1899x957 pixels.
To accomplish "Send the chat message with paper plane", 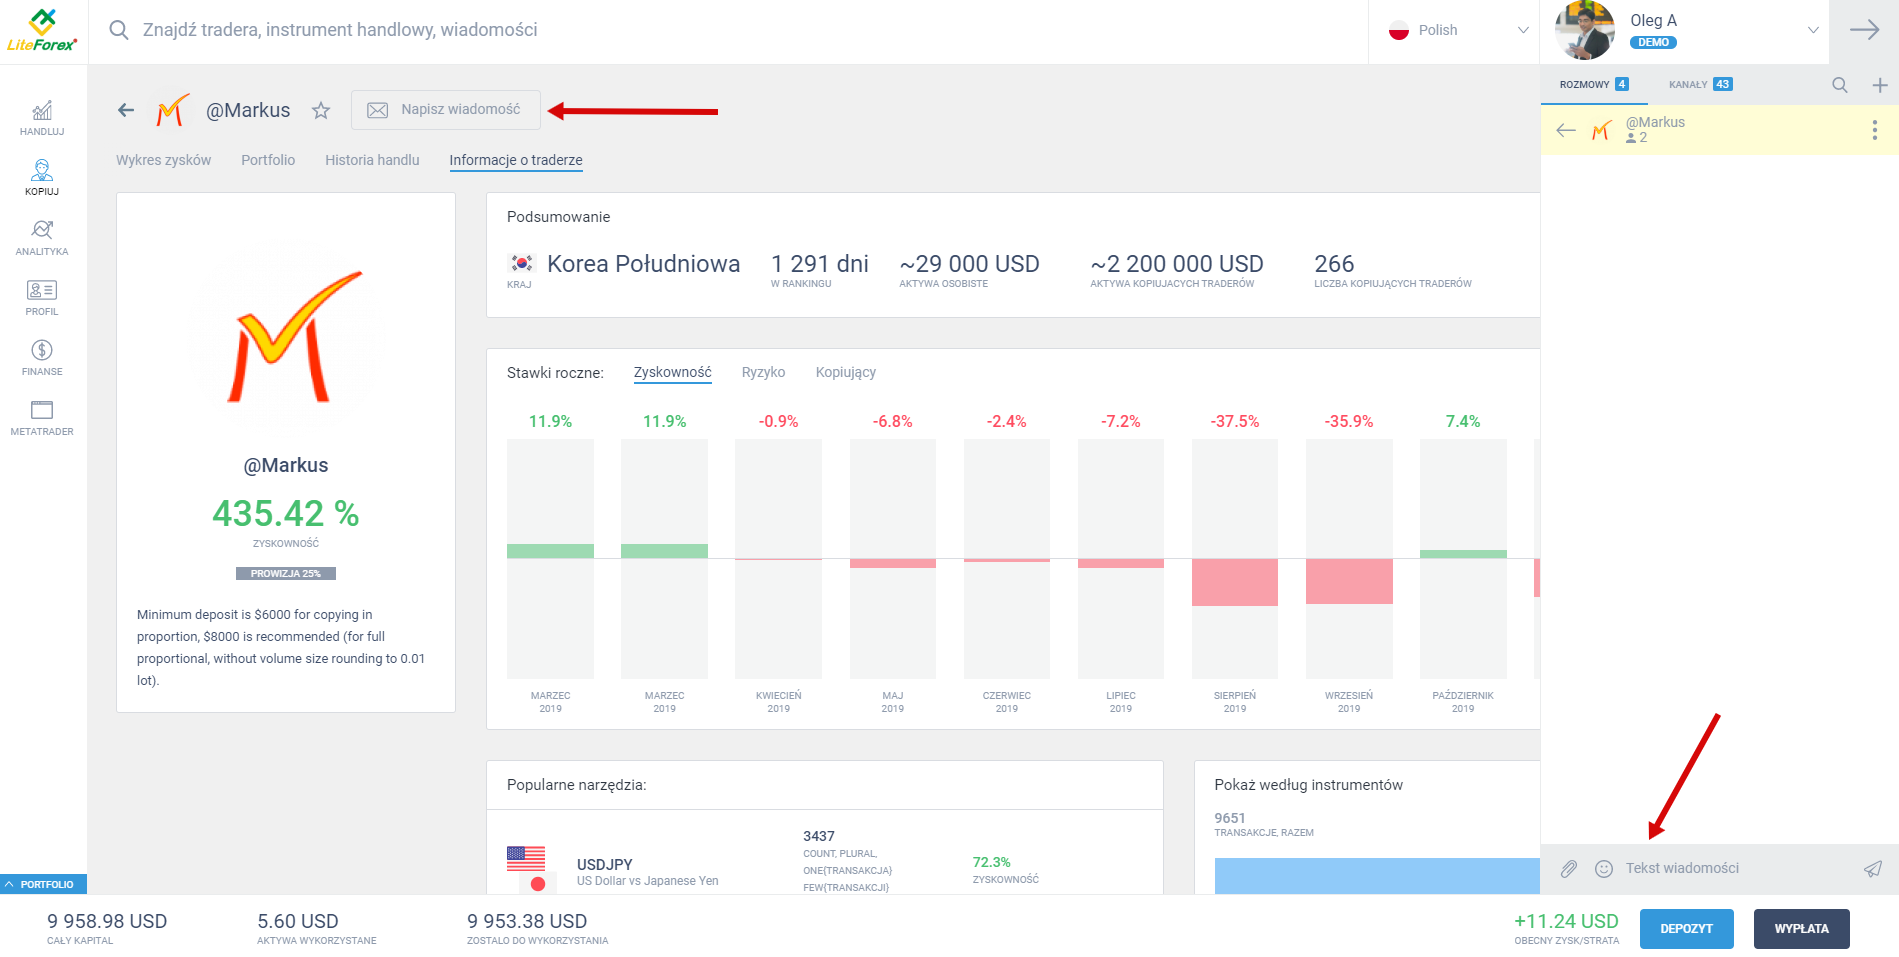I will coord(1872,869).
